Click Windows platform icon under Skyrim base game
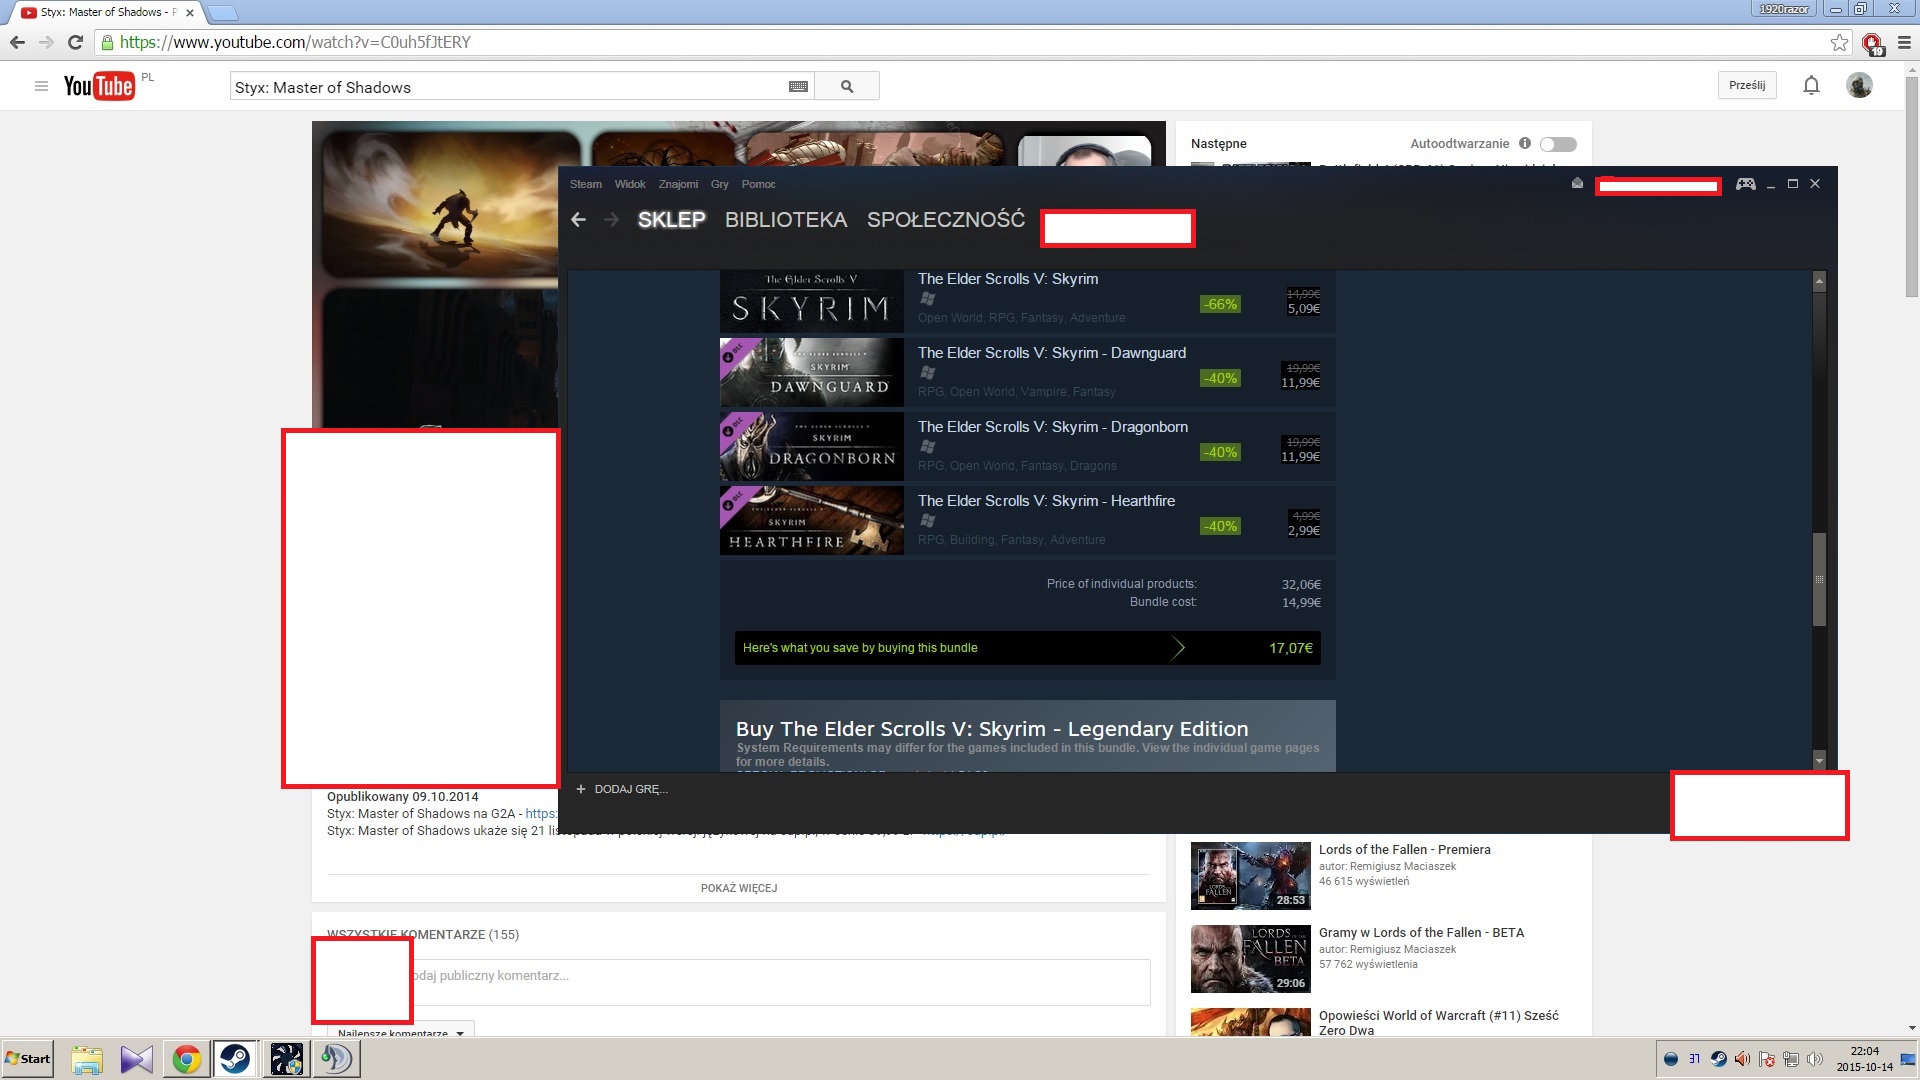1920x1080 pixels. 927,299
